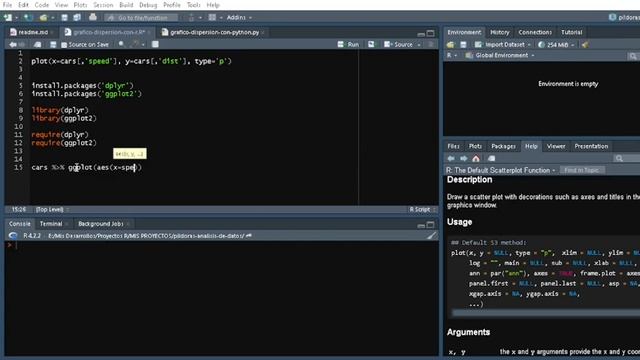Click the Save All documents icon
The image size is (640, 360).
[x=77, y=18]
